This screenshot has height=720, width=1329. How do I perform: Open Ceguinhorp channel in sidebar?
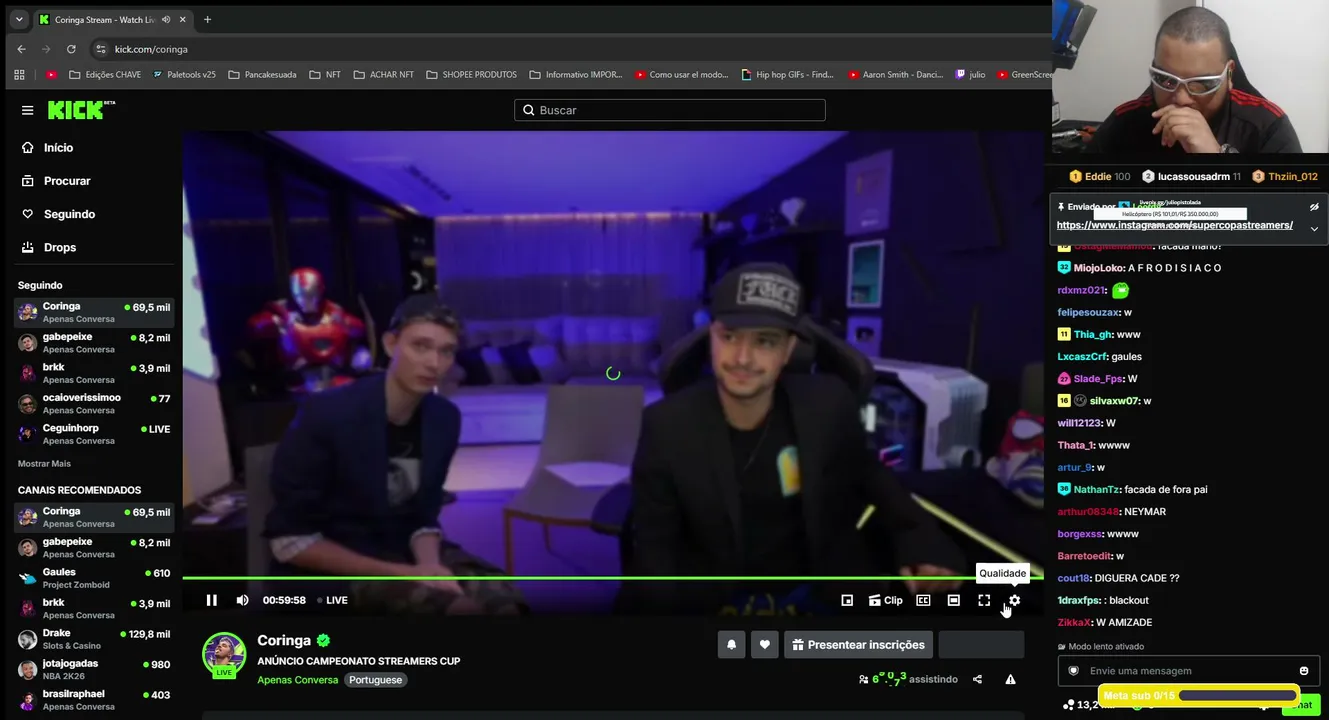click(x=94, y=434)
